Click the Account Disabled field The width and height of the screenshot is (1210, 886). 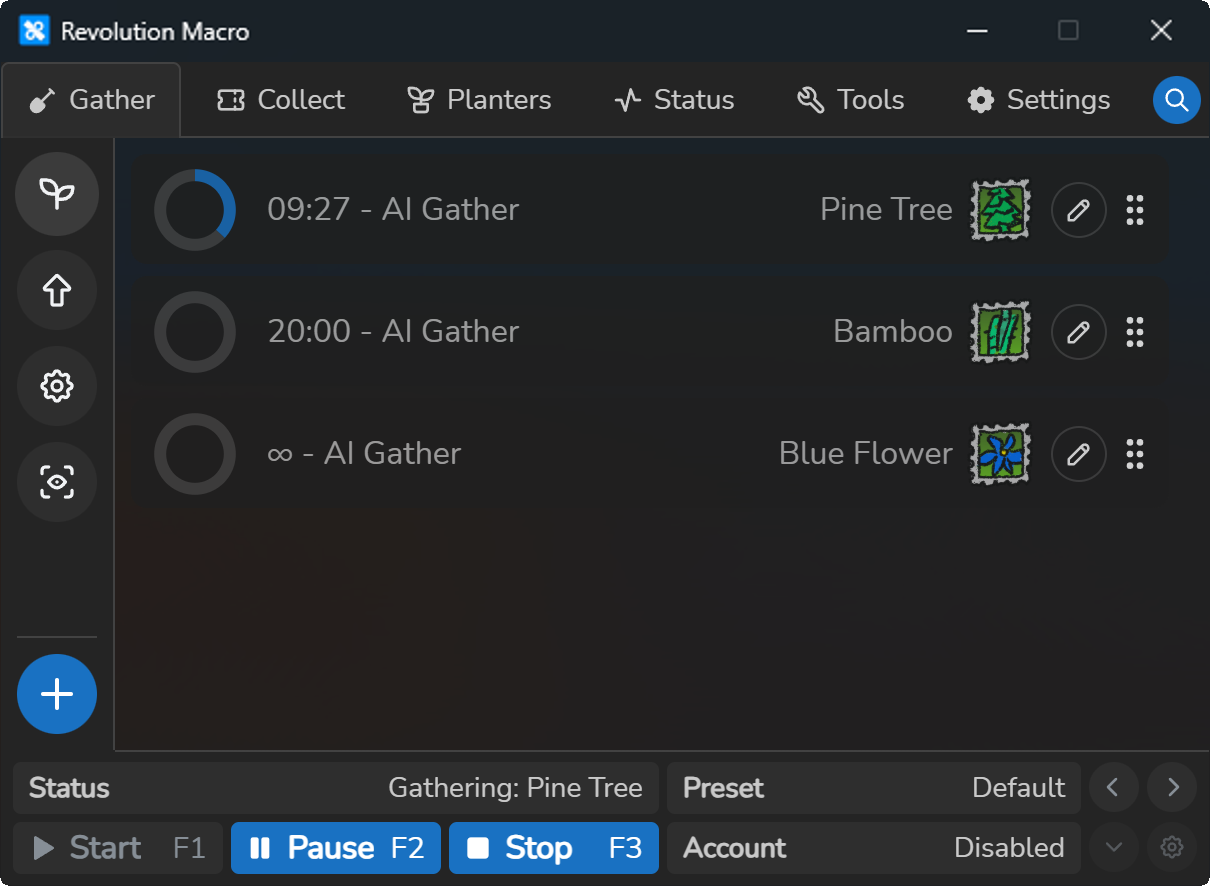[x=874, y=848]
